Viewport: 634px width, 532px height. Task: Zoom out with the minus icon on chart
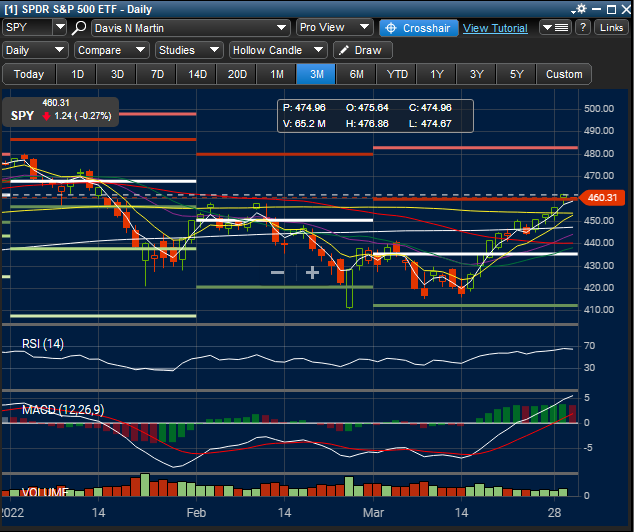[277, 273]
